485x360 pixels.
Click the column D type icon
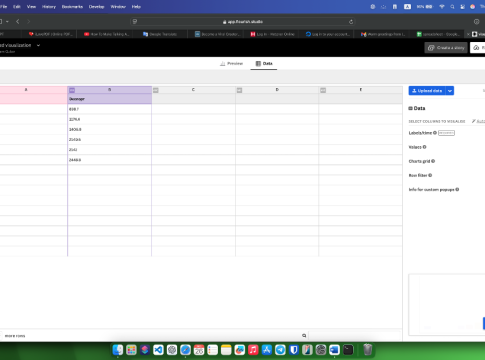[x=239, y=90]
